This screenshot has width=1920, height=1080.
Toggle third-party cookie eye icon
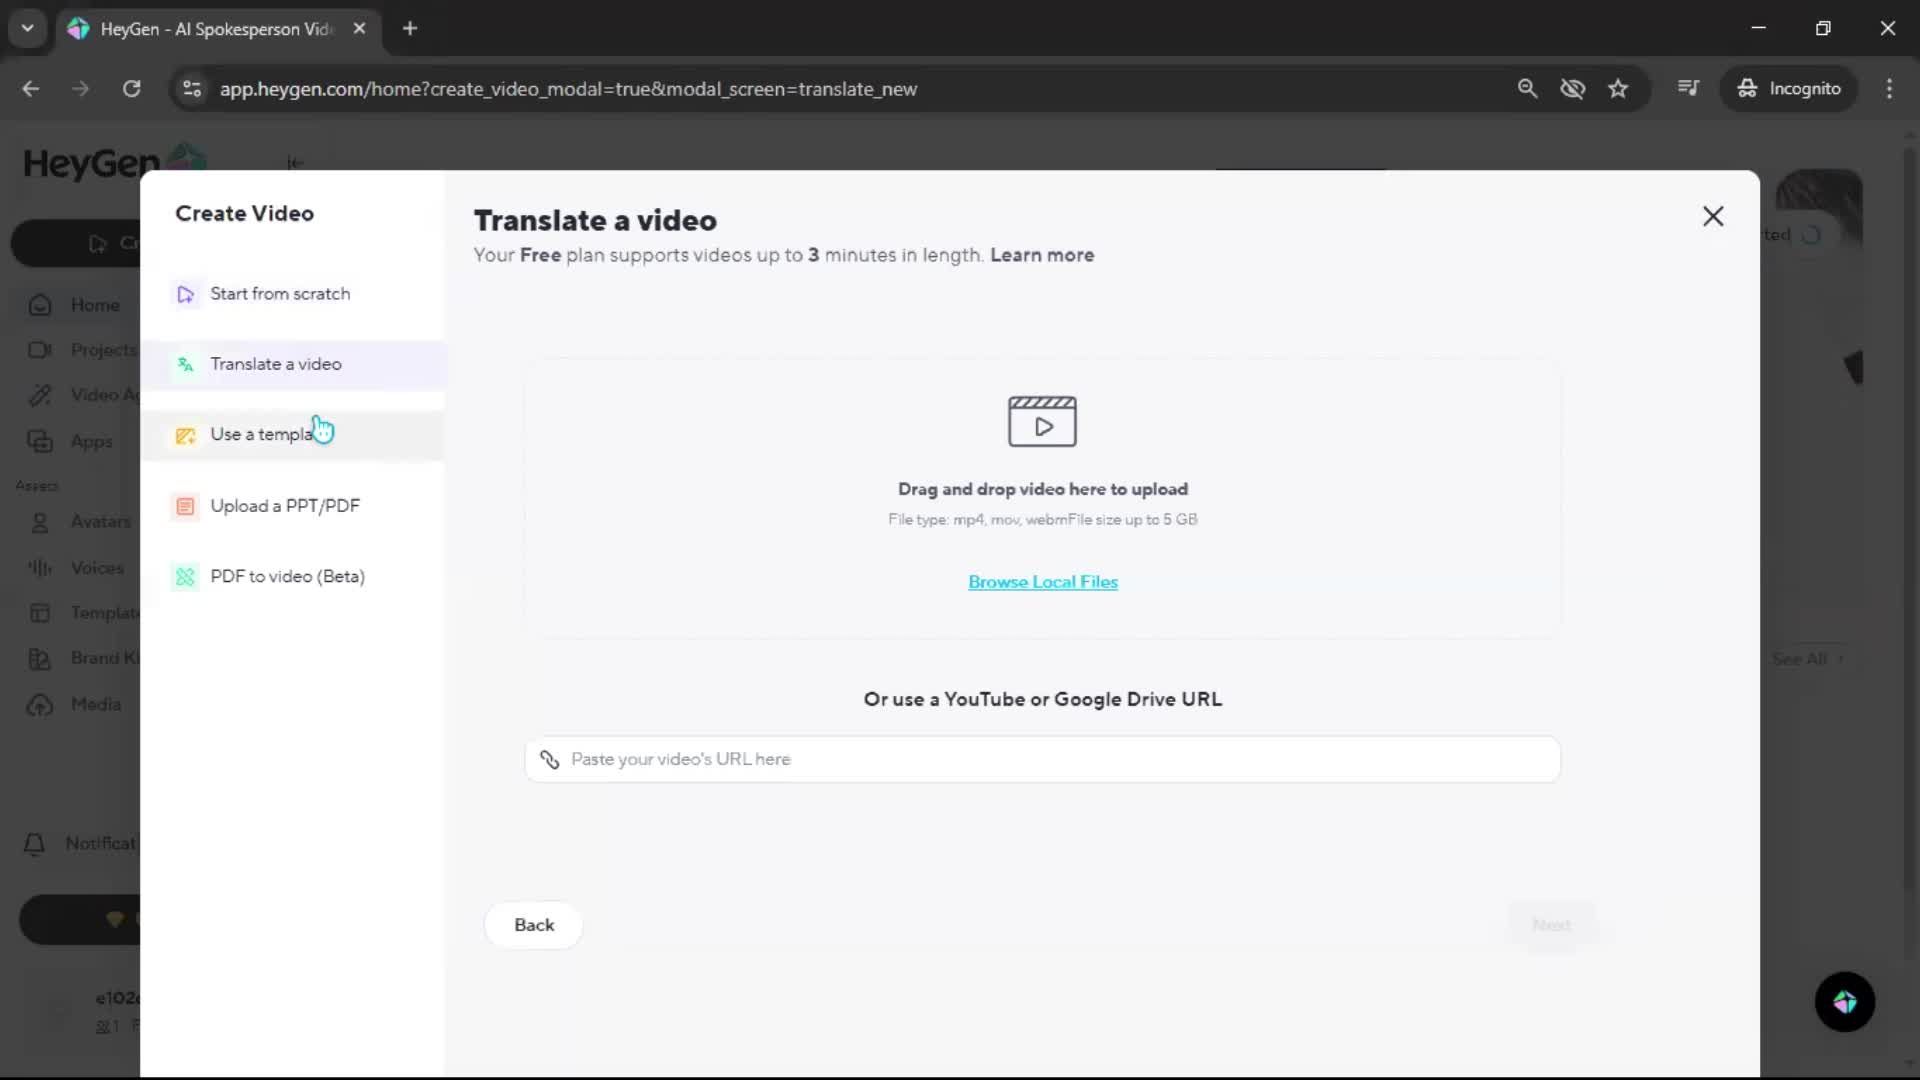(1572, 89)
